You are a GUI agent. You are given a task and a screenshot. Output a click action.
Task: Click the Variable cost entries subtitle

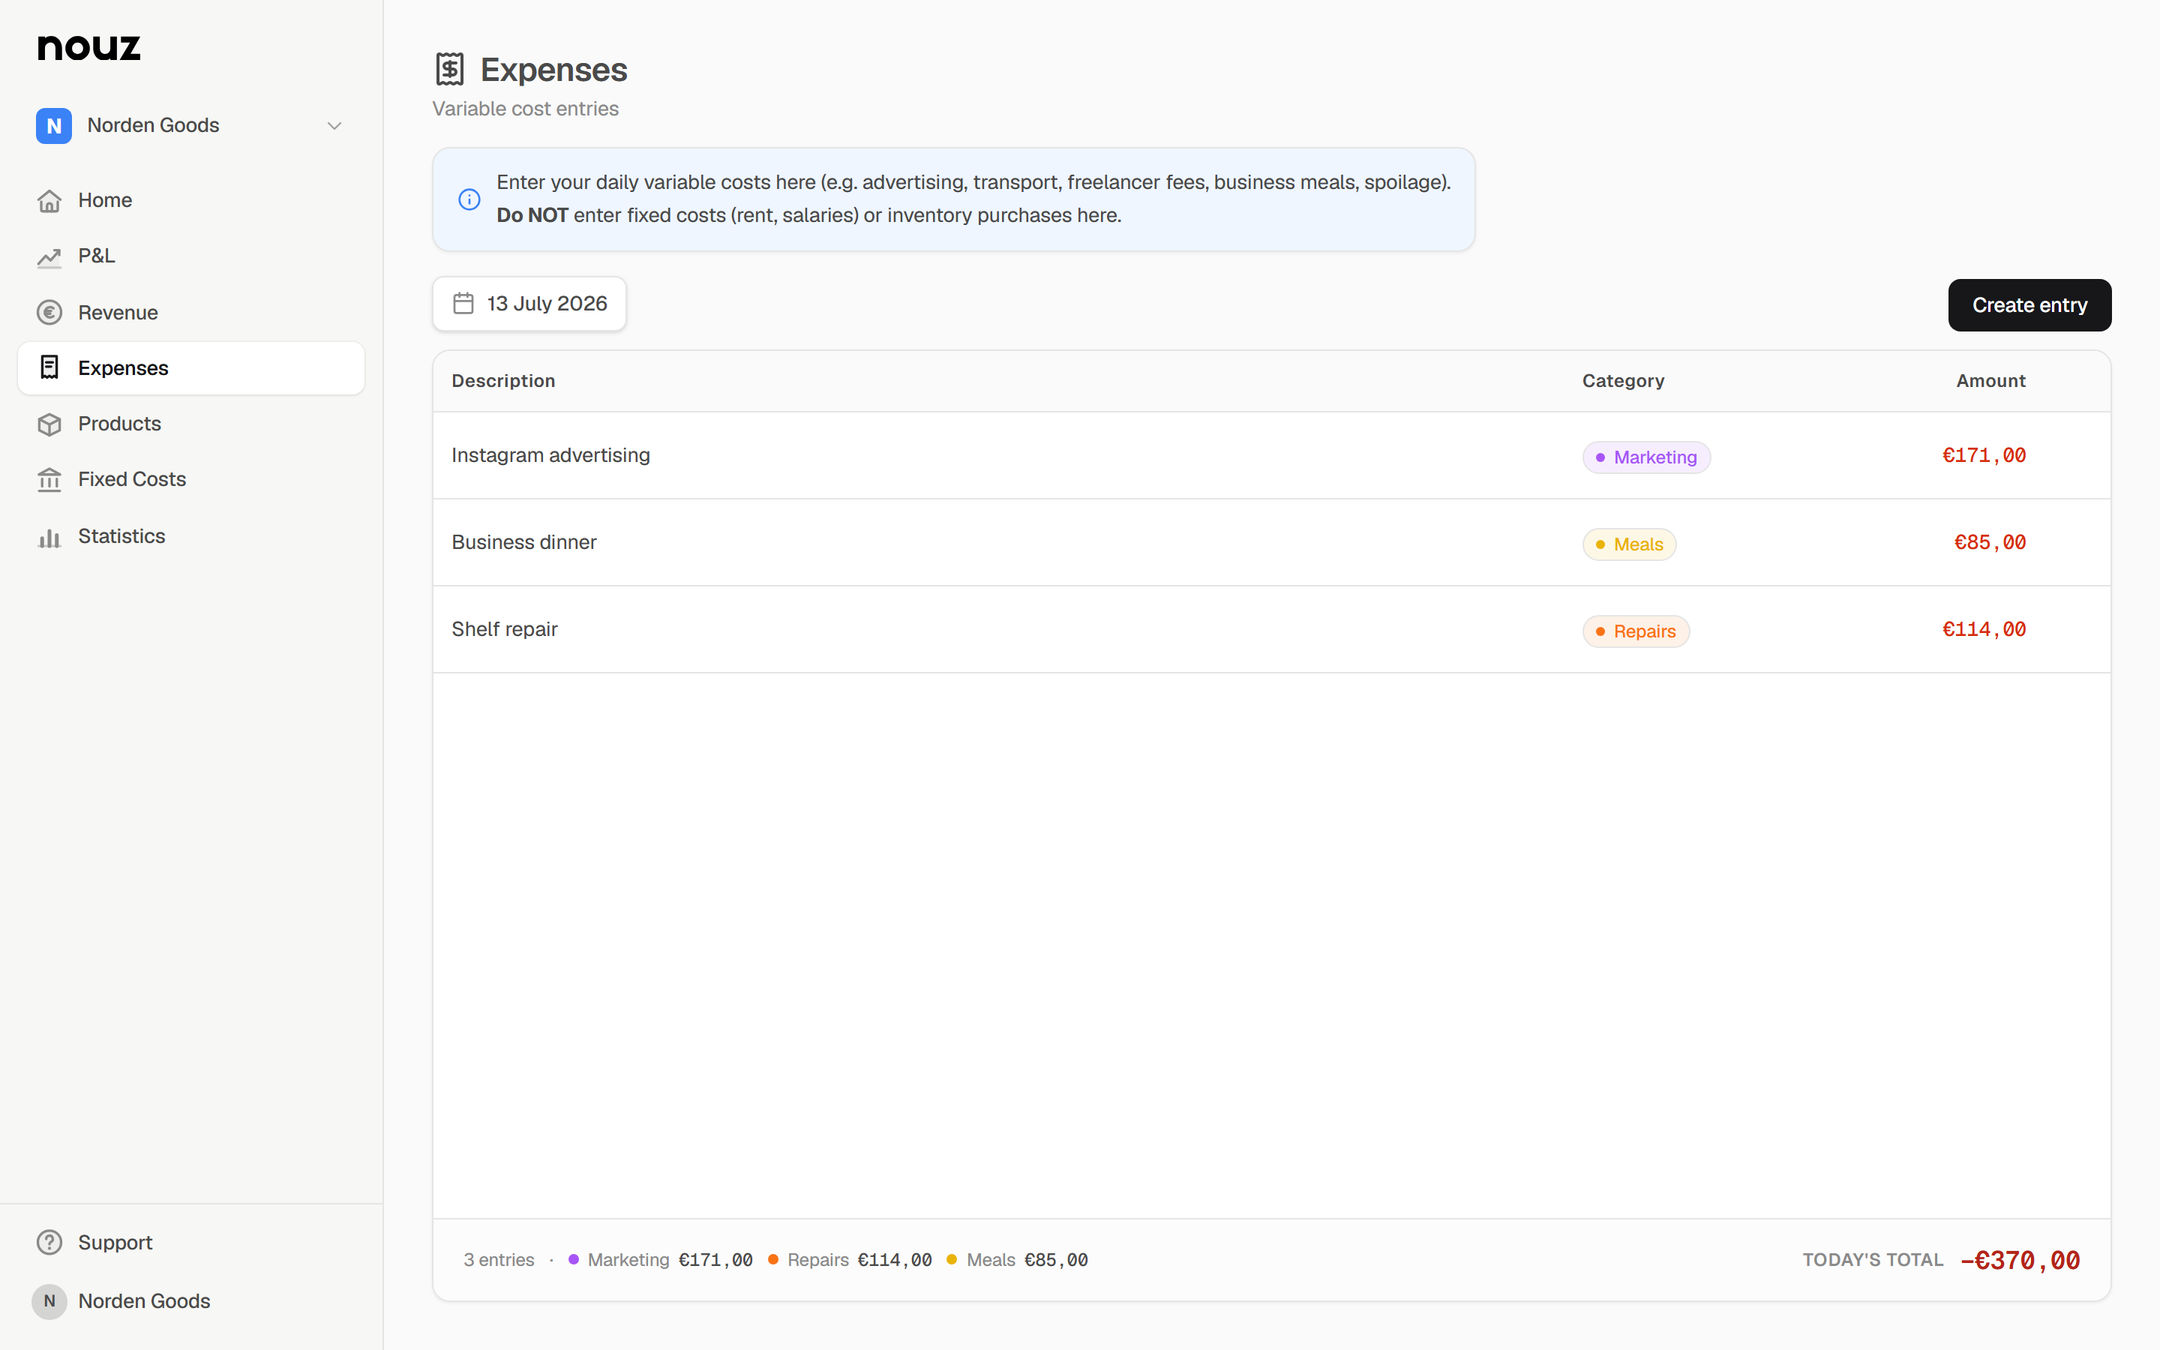click(525, 109)
